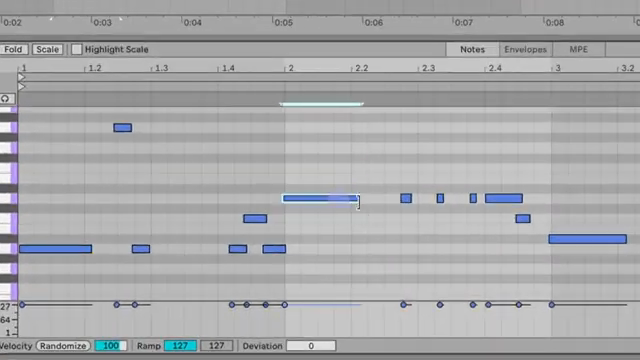Select the highlighted long note at bar 2
This screenshot has width=640, height=360.
[x=321, y=198]
